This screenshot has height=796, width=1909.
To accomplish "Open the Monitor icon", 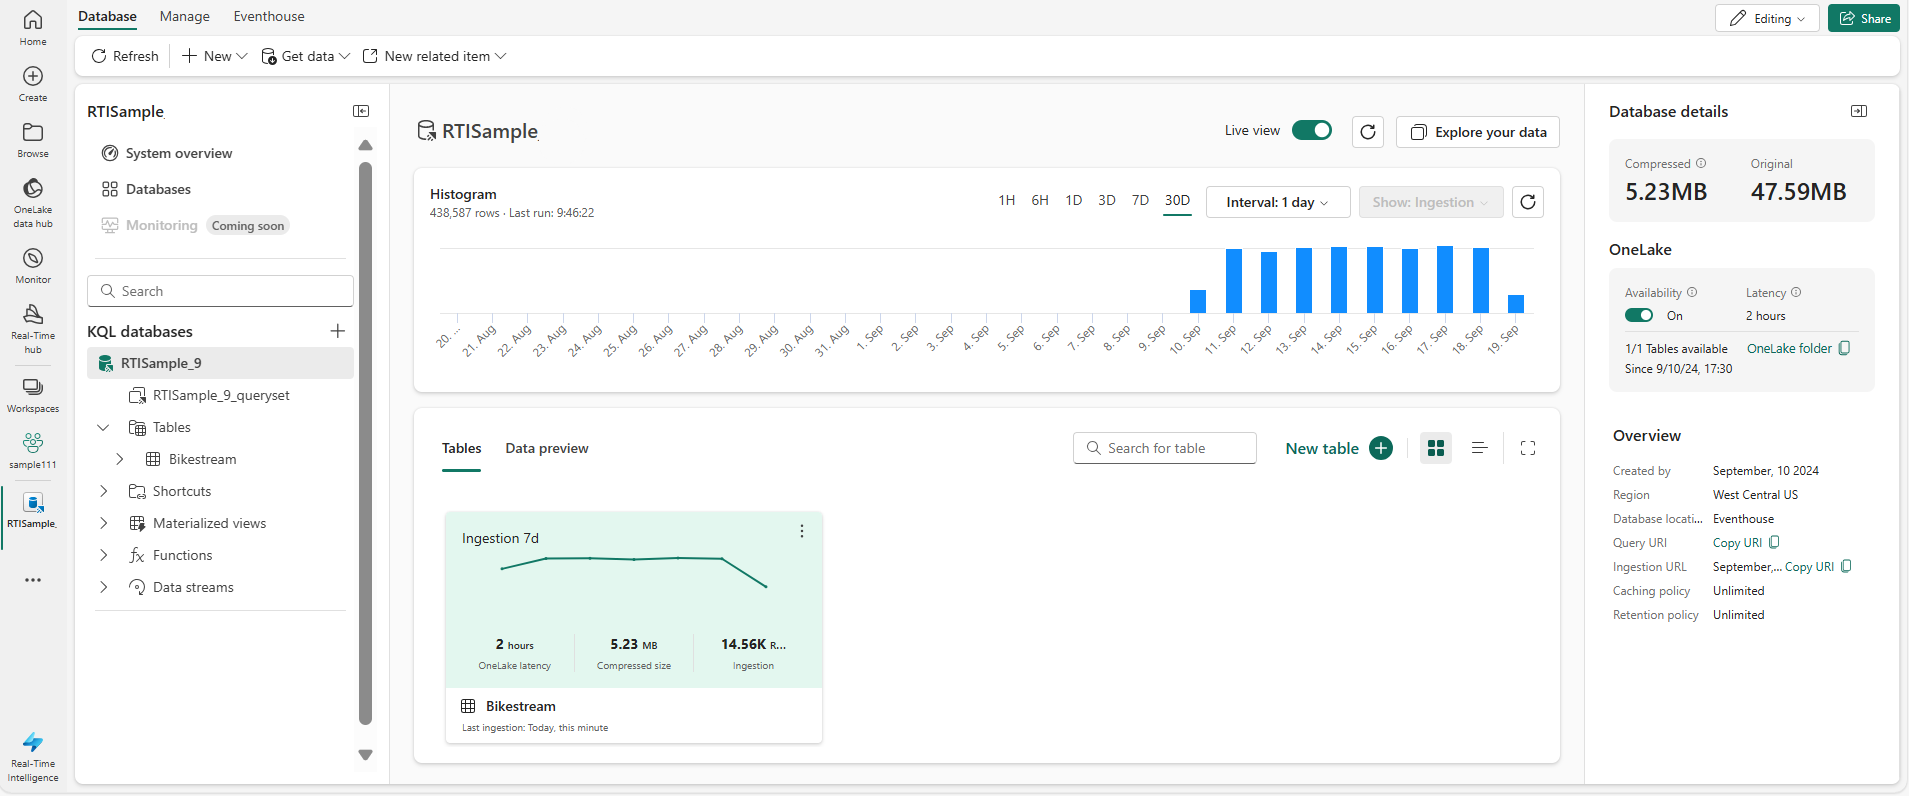I will [33, 265].
